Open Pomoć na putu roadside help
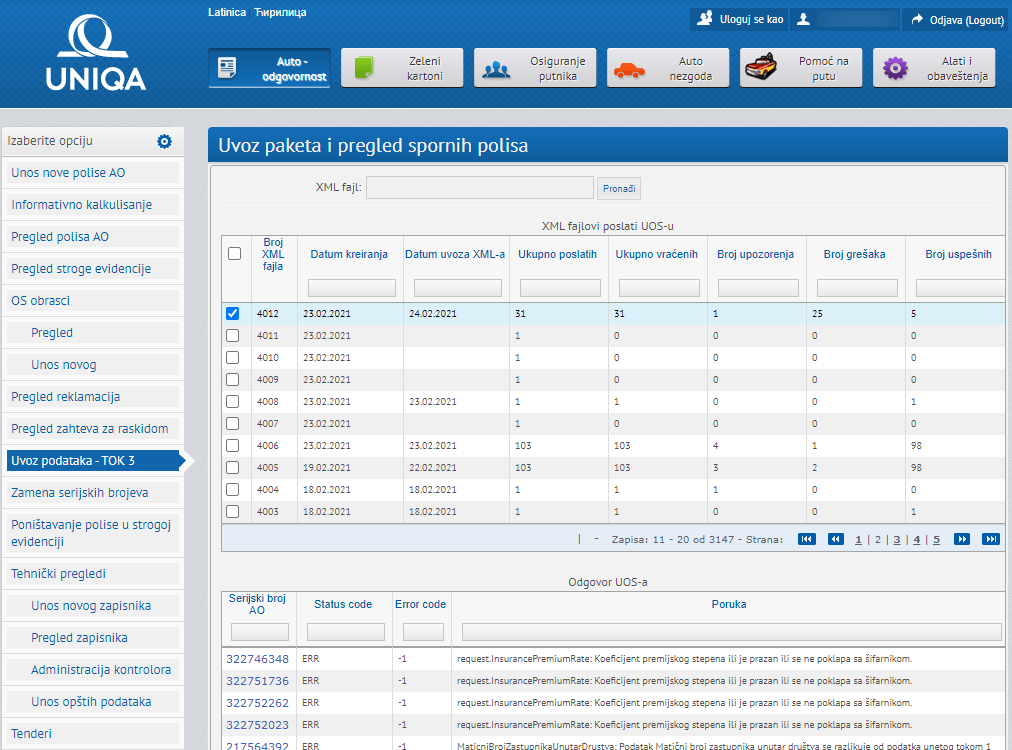 click(801, 68)
